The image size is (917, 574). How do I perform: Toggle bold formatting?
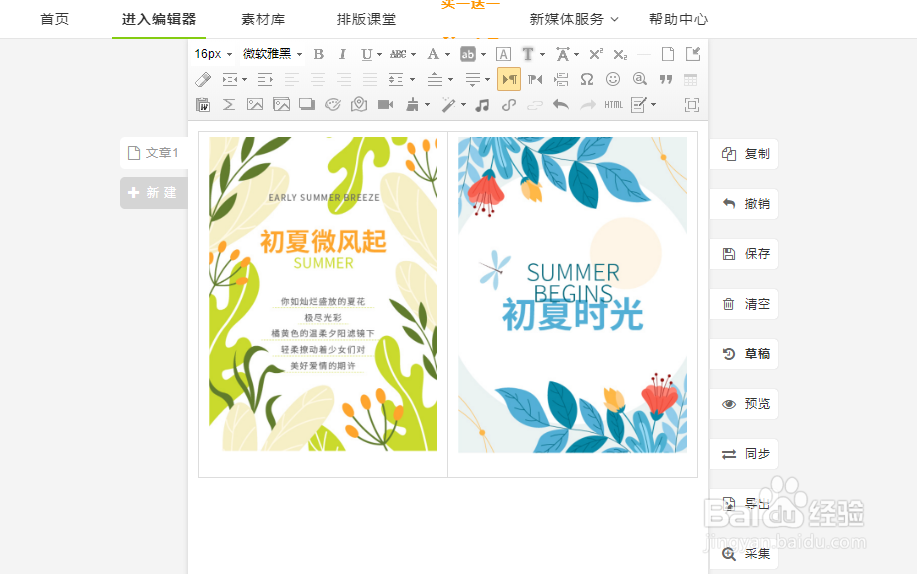tap(319, 54)
